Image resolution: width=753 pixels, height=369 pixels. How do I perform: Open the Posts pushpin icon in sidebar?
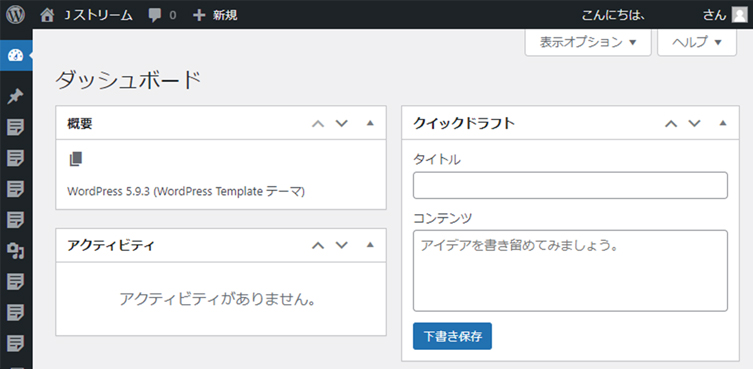point(15,97)
